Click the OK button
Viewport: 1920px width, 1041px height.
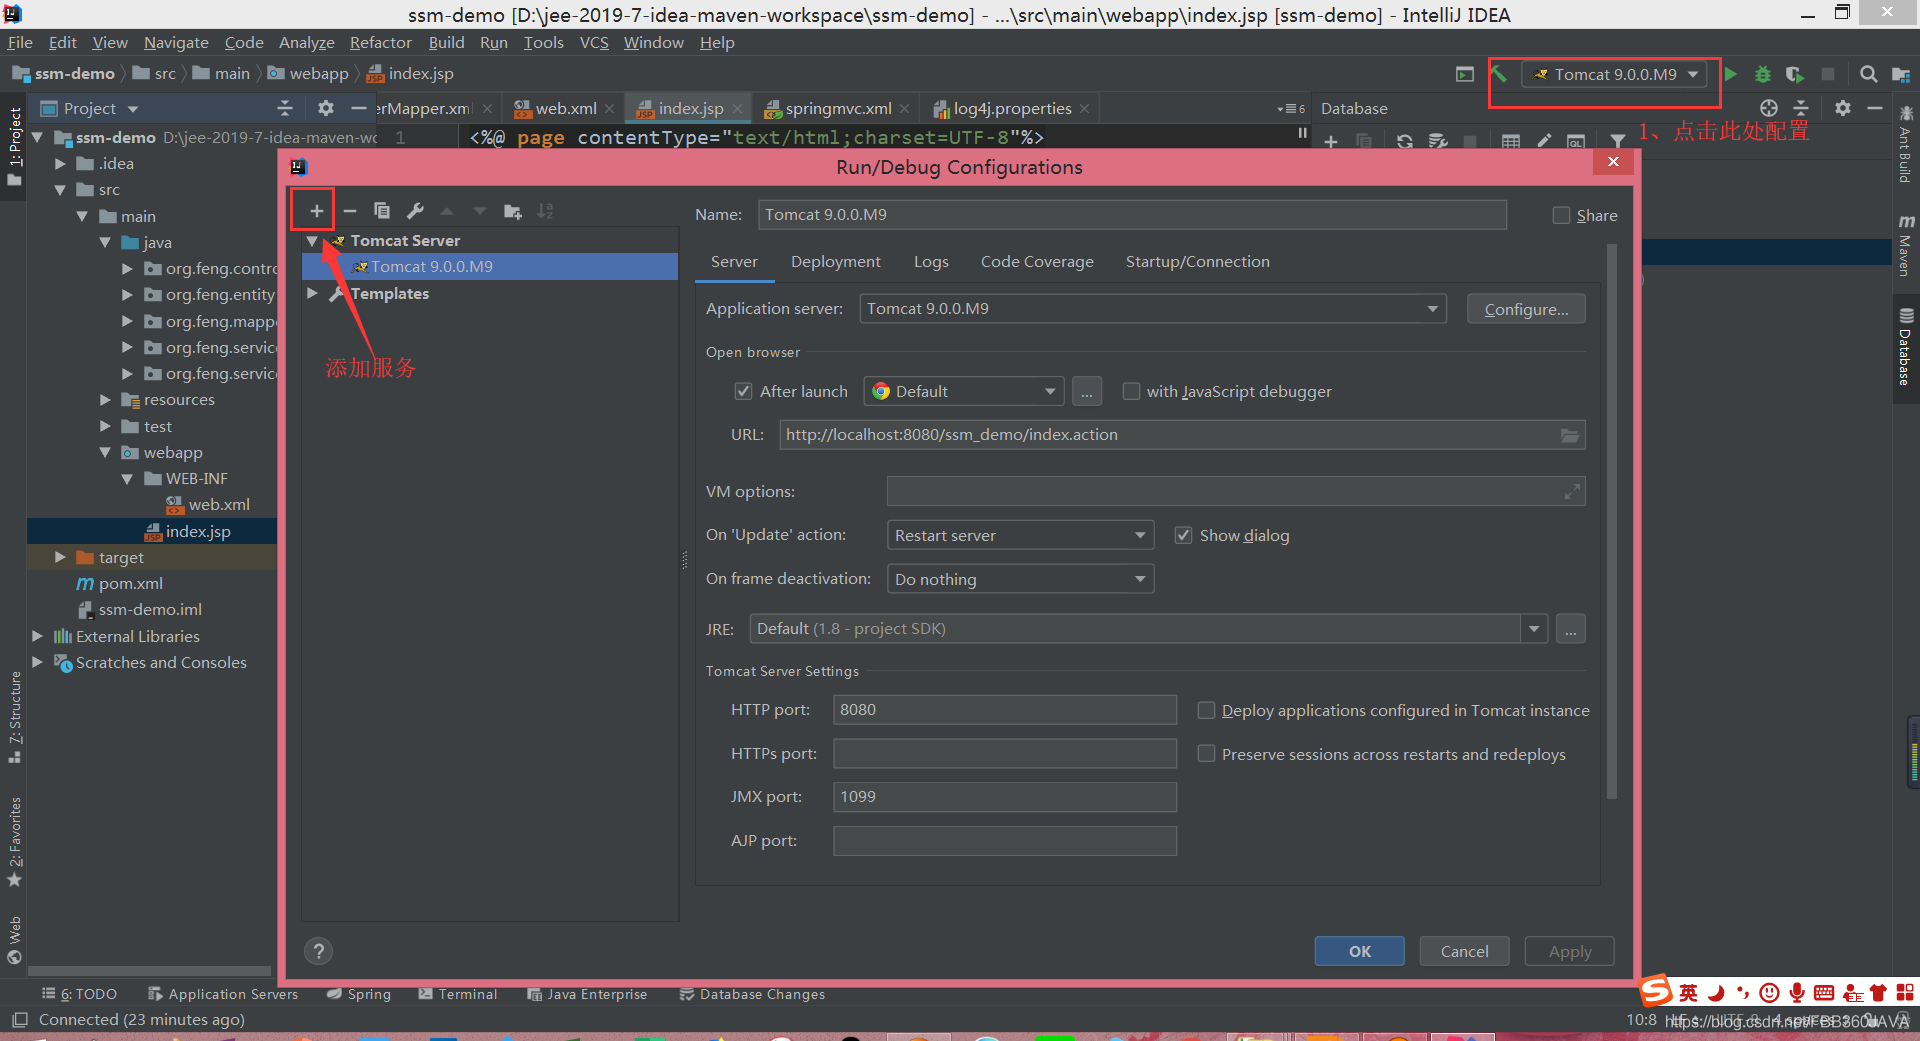(1360, 951)
